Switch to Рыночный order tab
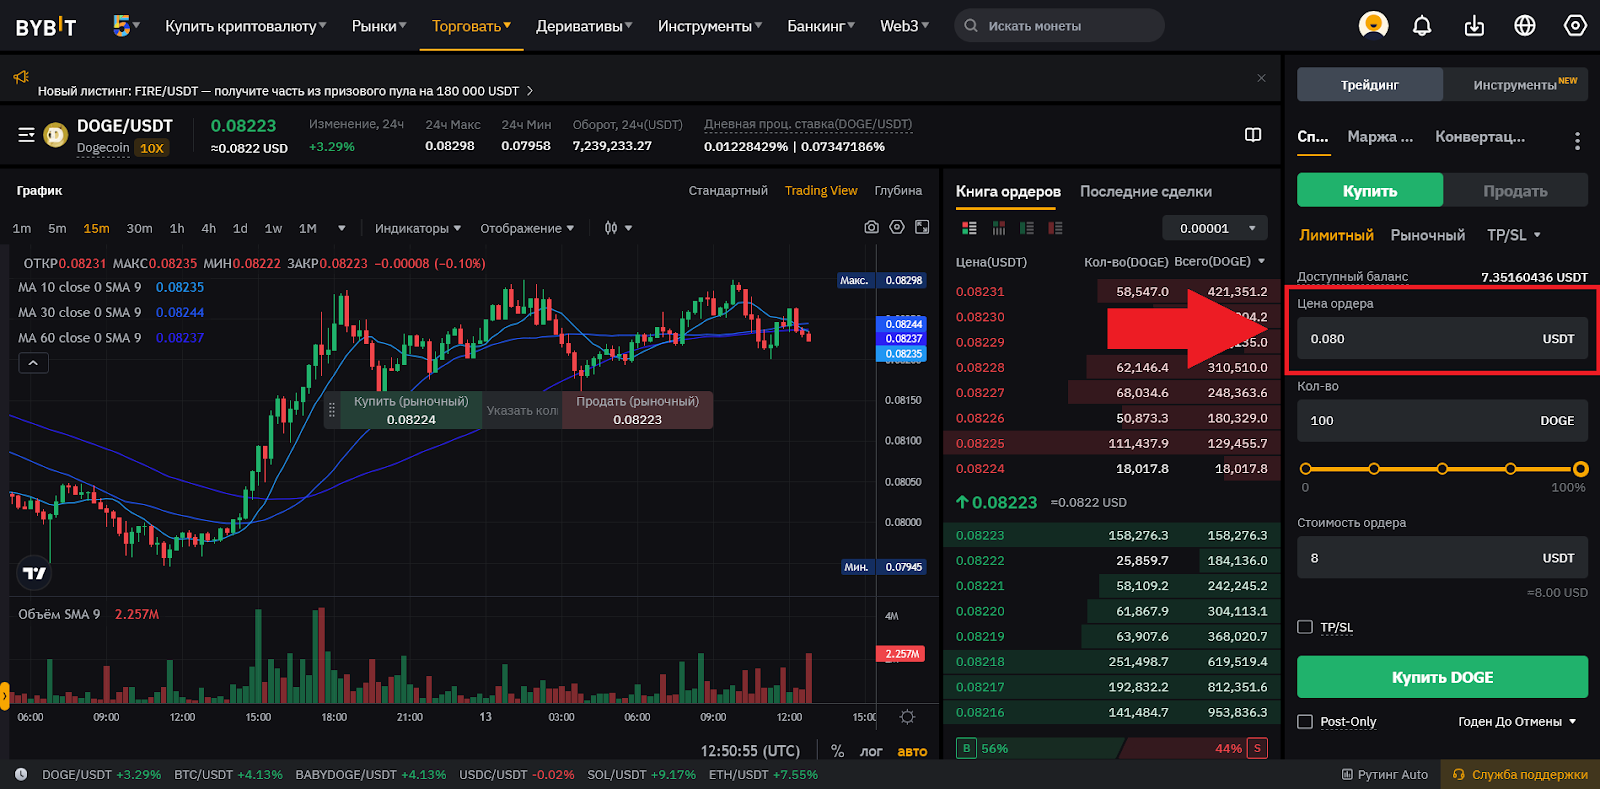The width and height of the screenshot is (1600, 789). coord(1428,235)
